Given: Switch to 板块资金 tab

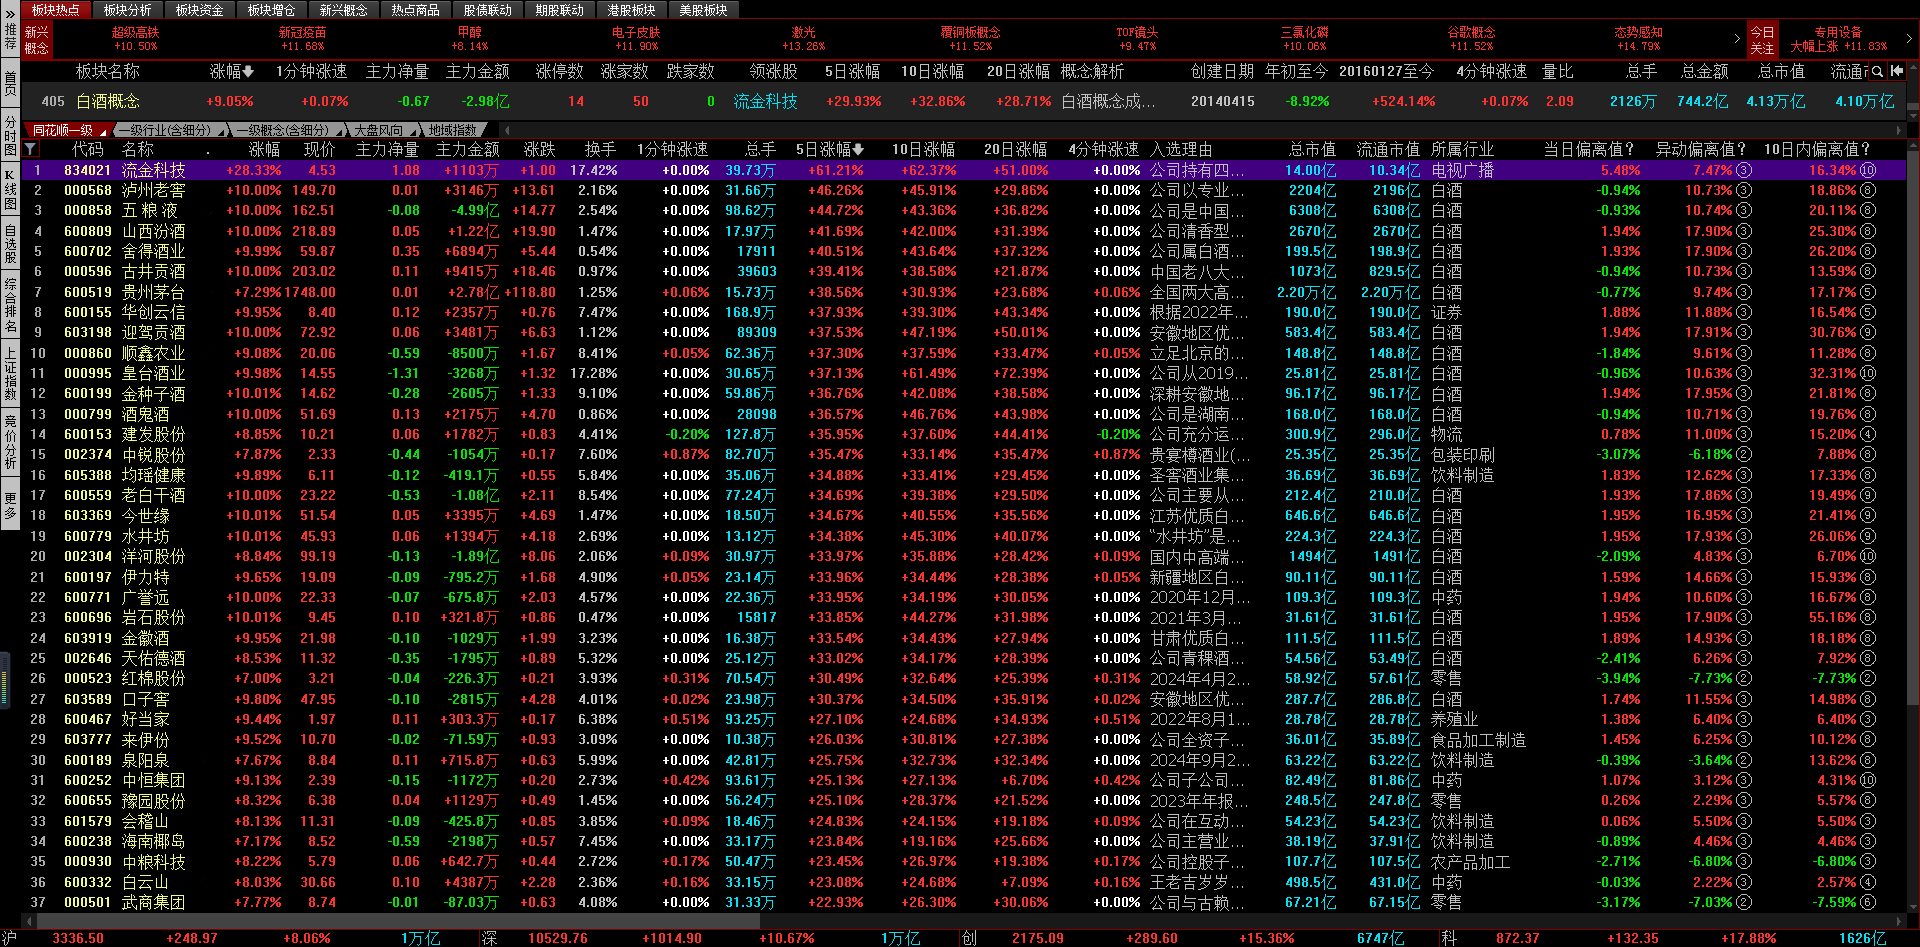Looking at the screenshot, I should (200, 10).
